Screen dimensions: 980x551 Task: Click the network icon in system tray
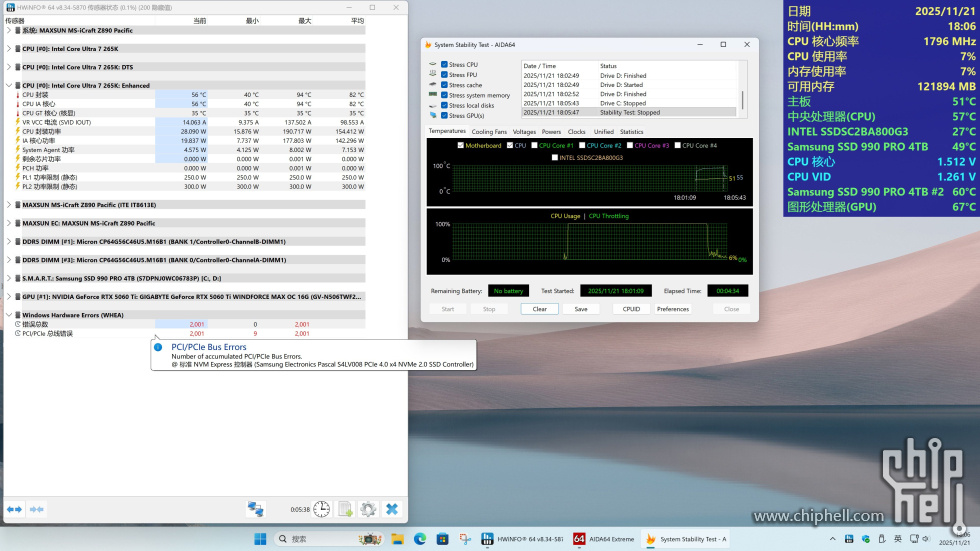pyautogui.click(x=914, y=539)
